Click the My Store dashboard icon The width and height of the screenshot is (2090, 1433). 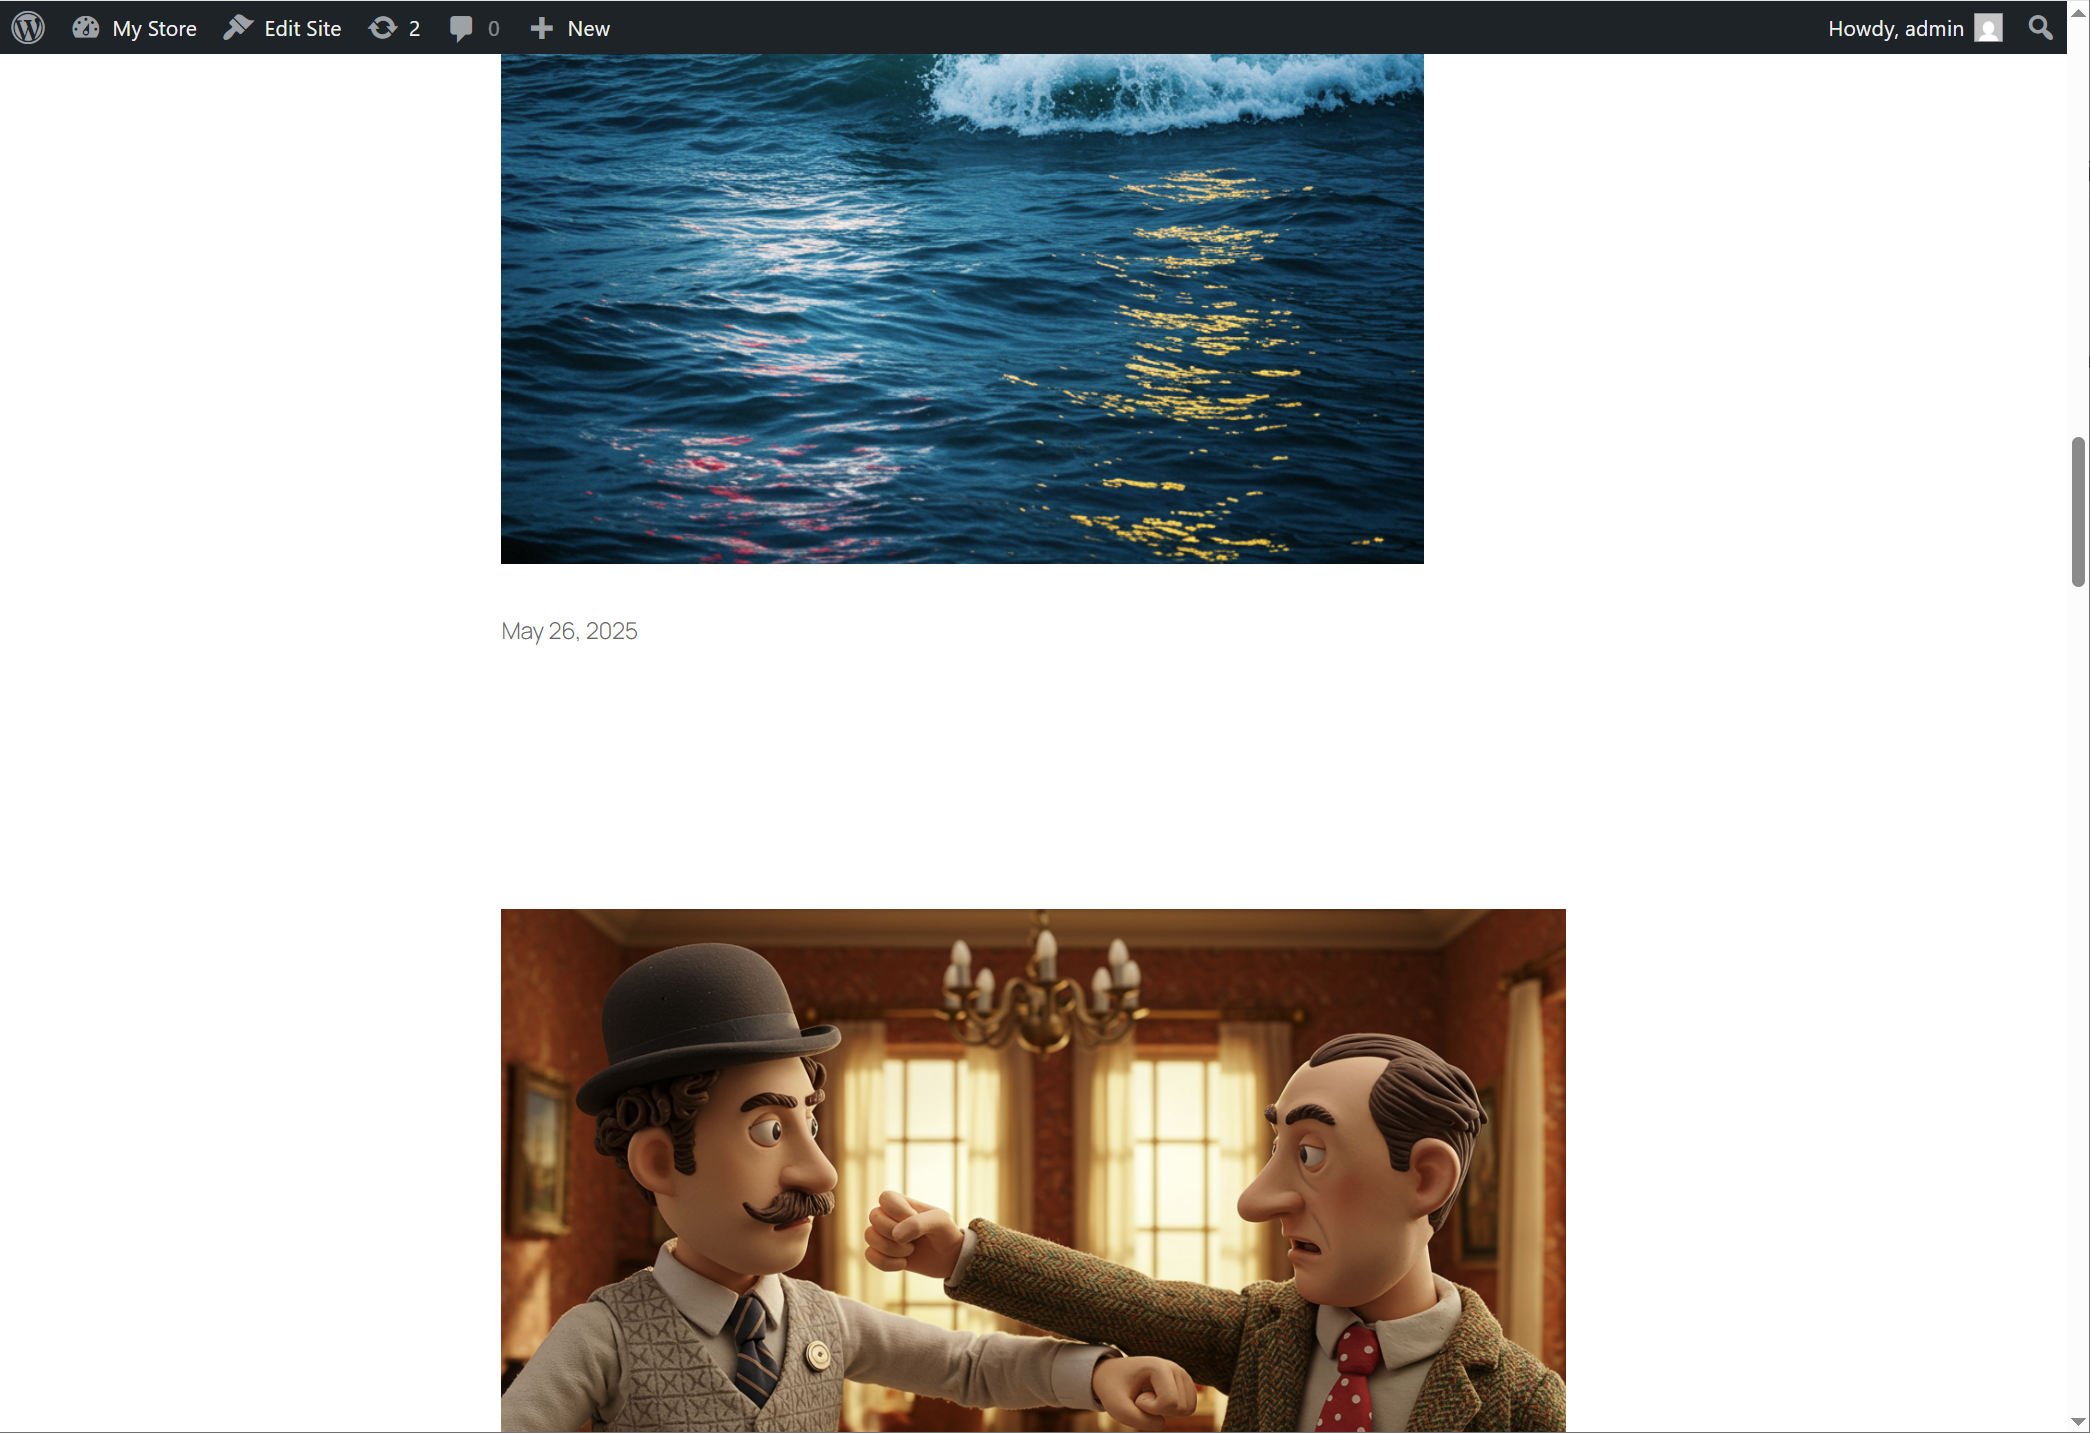click(x=86, y=27)
